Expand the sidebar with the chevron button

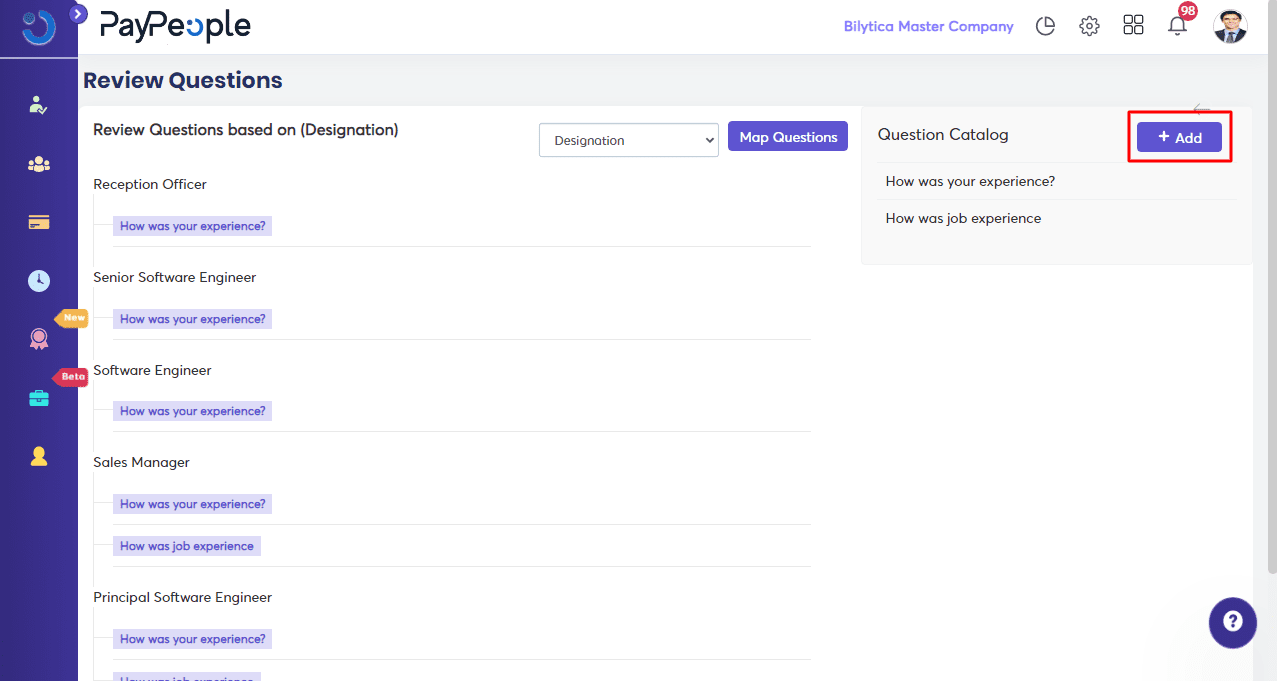pos(79,14)
